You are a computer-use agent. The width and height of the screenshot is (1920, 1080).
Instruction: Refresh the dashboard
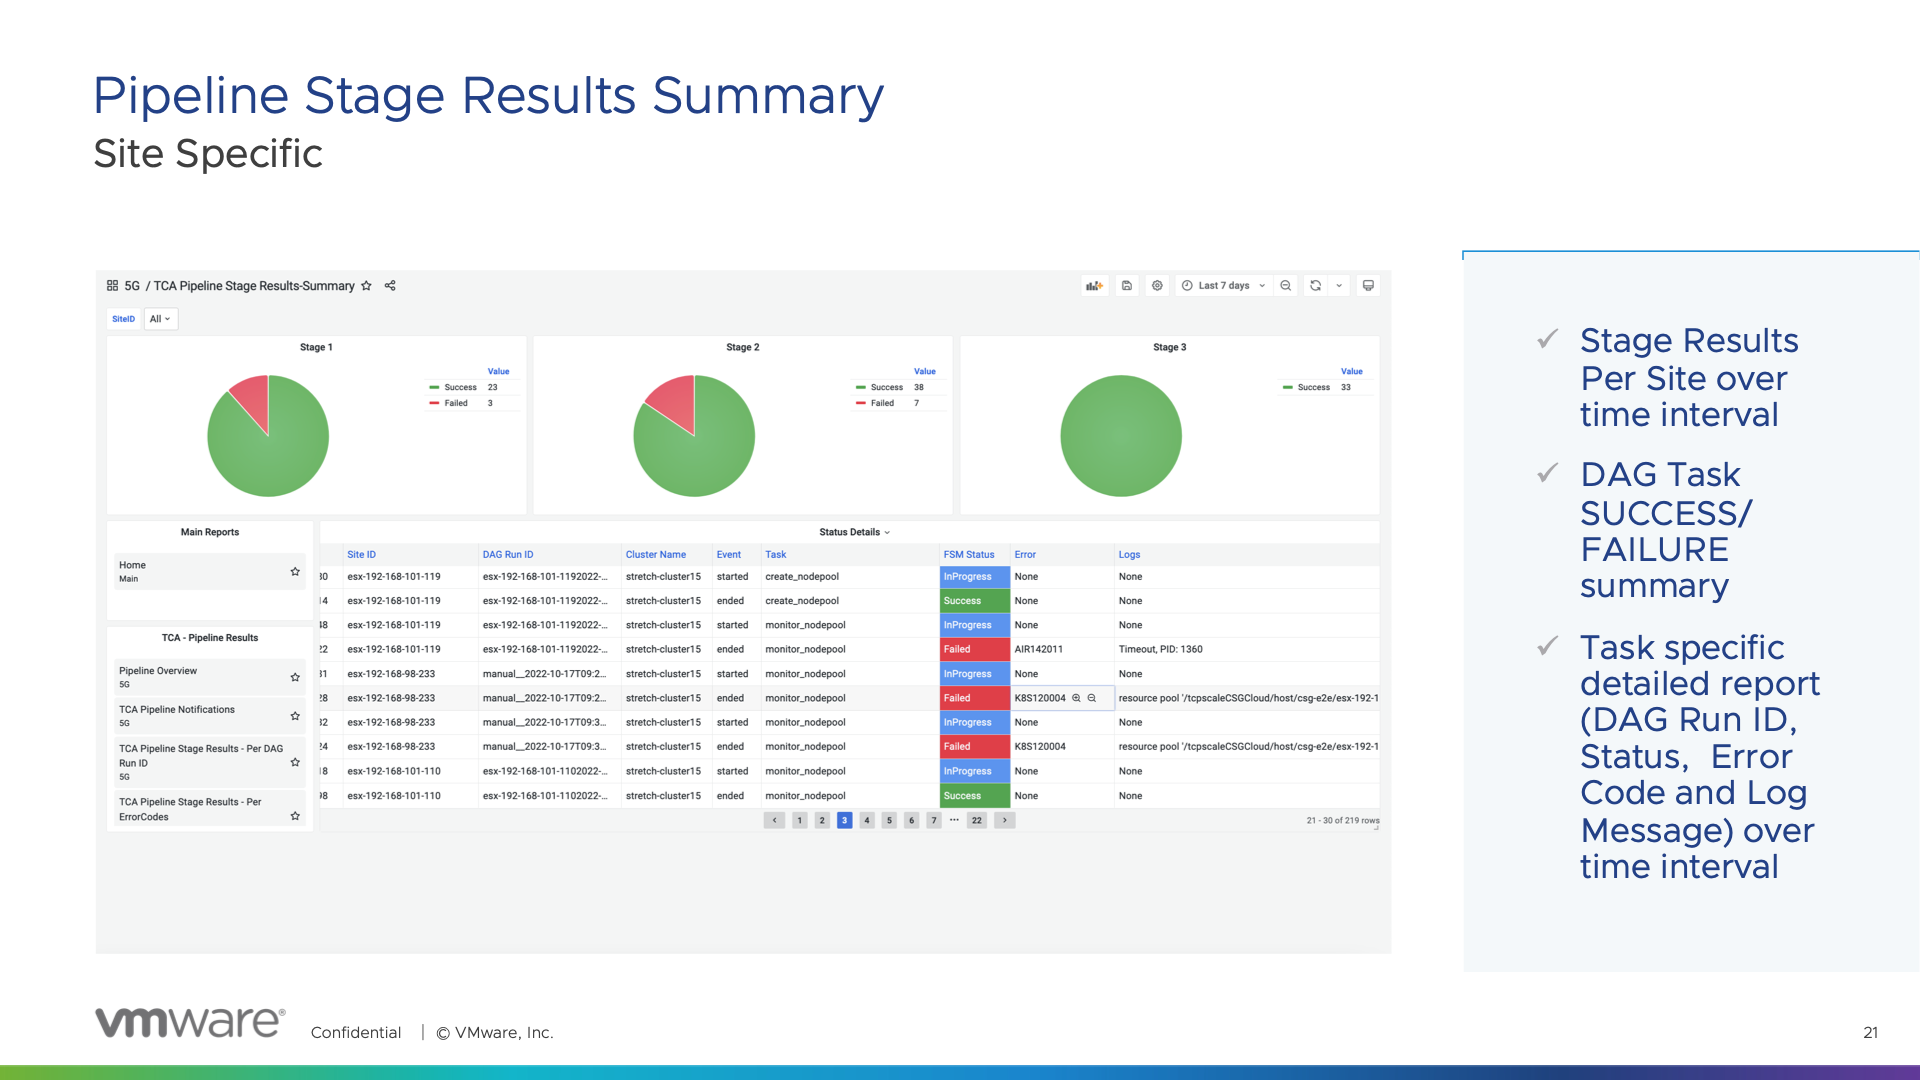click(1316, 286)
